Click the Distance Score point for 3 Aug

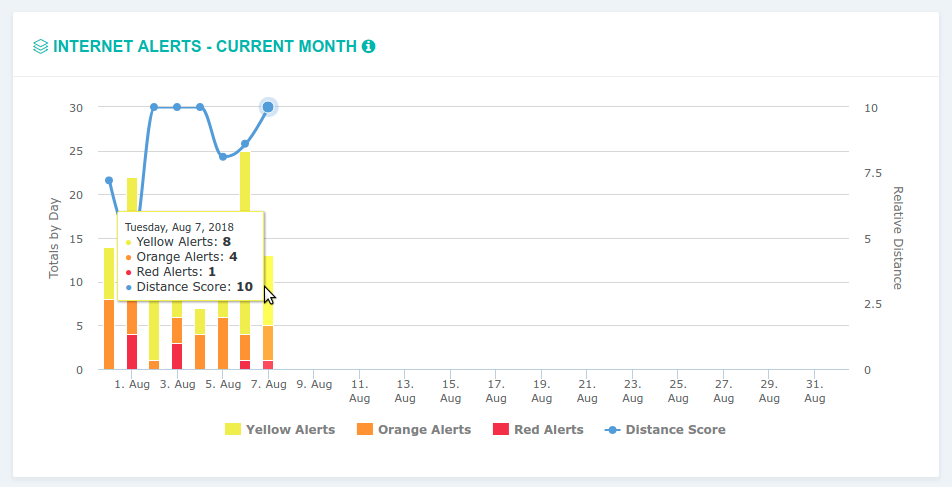pos(177,107)
